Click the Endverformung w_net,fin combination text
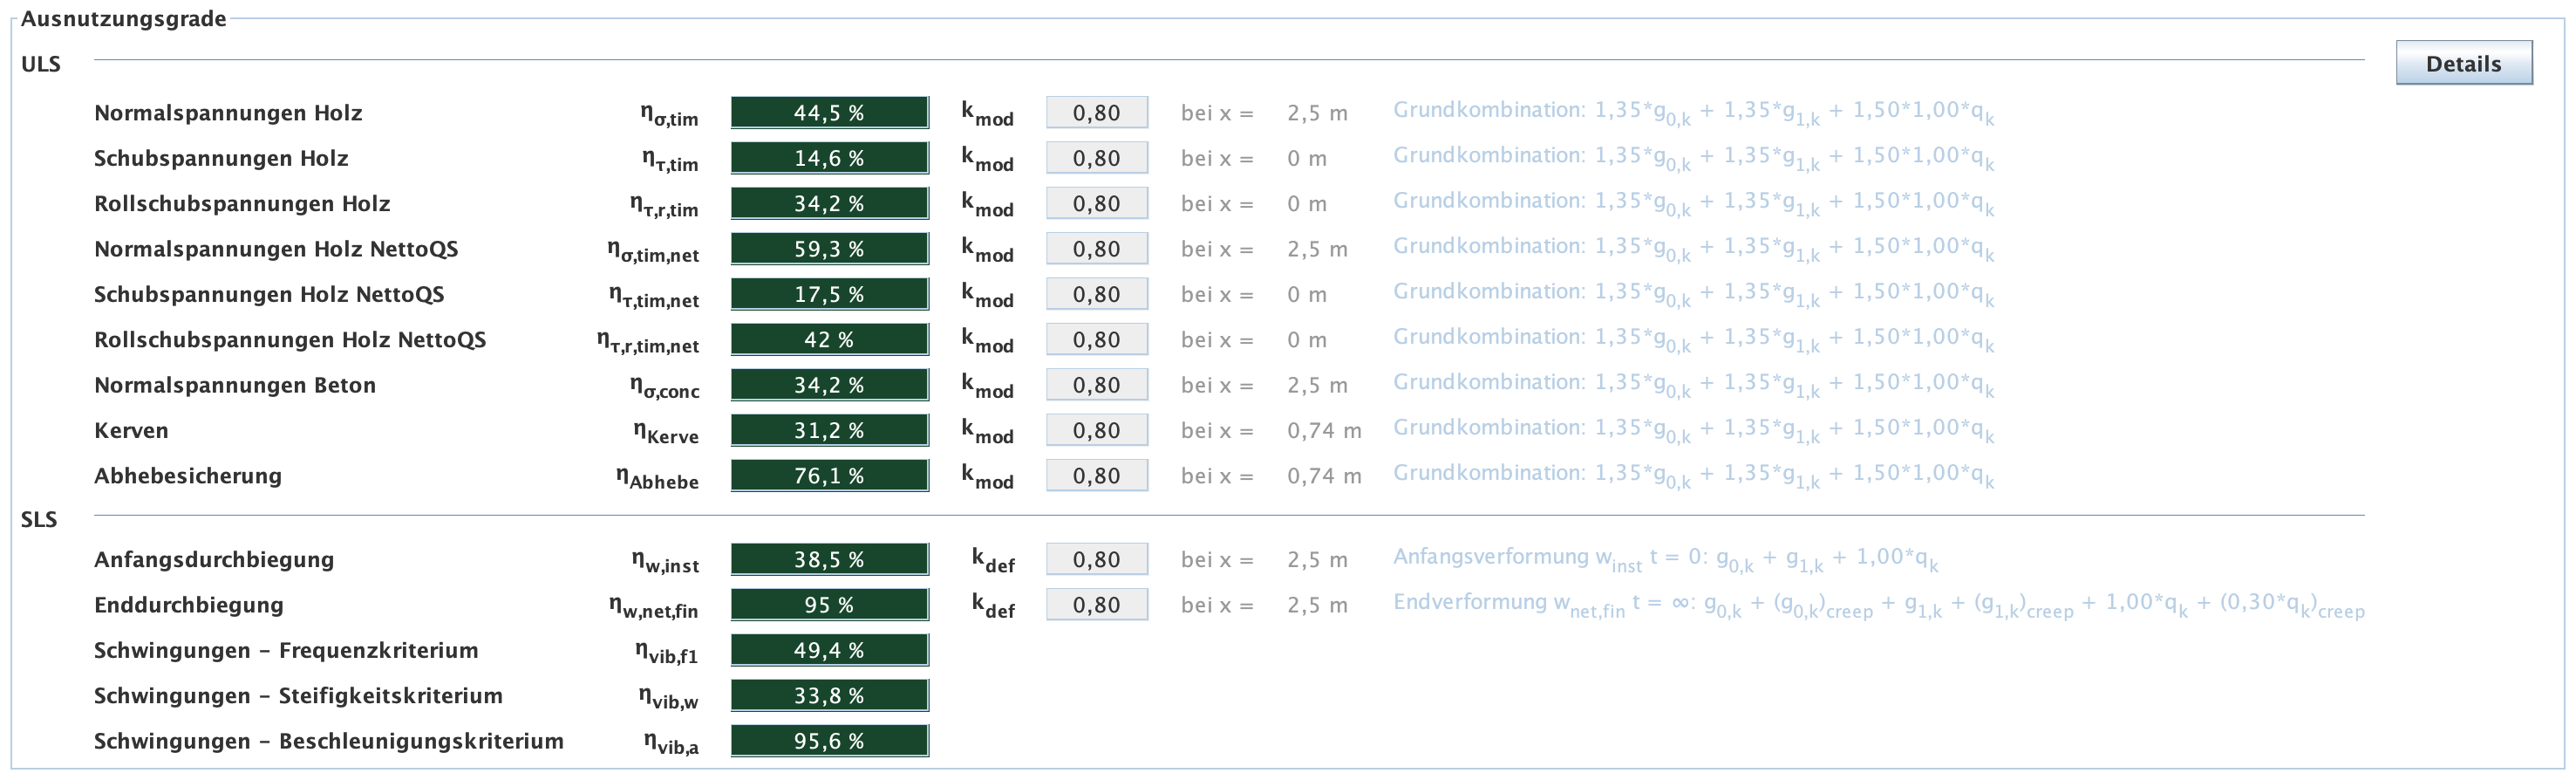 coord(1878,604)
